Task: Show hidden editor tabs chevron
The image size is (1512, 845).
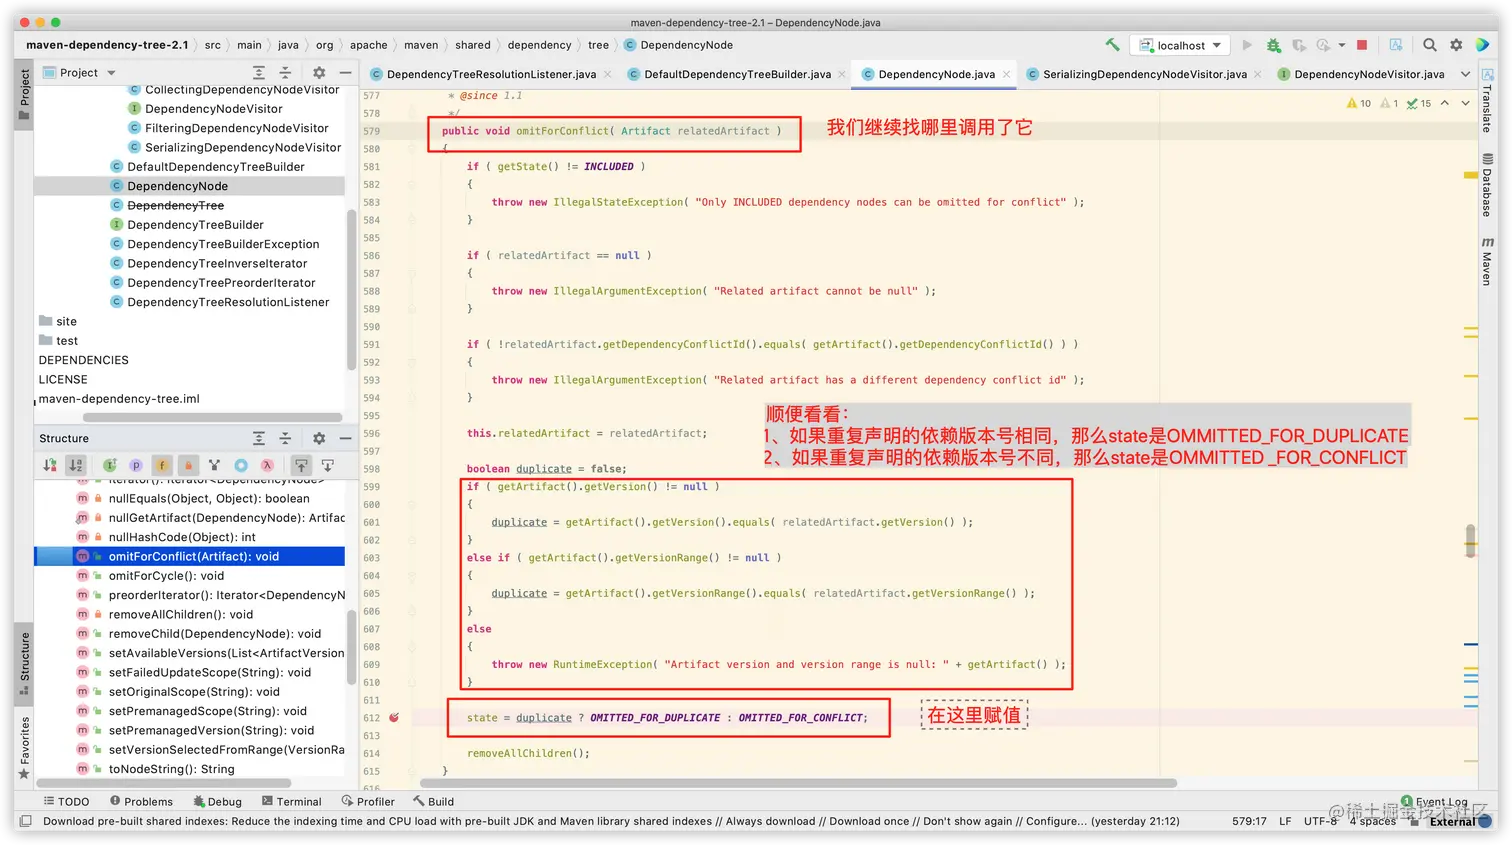Action: pyautogui.click(x=1465, y=74)
